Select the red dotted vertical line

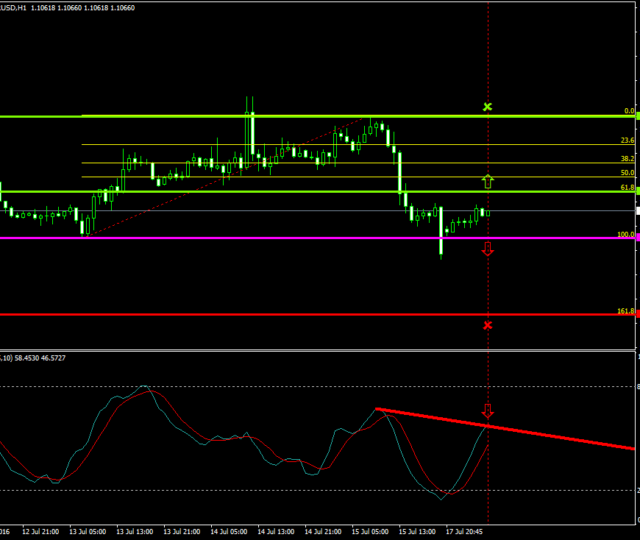click(x=488, y=60)
